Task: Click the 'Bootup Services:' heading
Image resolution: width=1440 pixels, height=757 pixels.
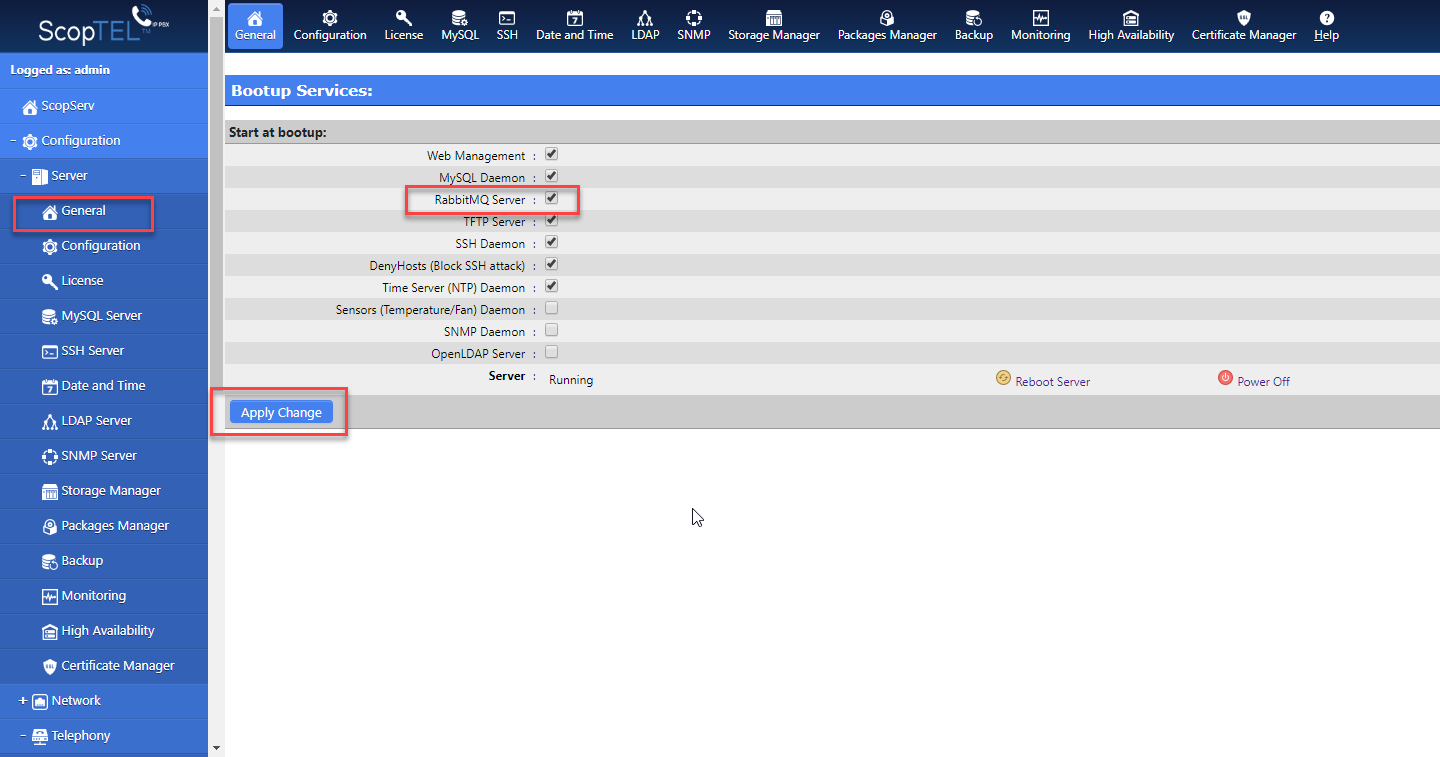Action: [302, 90]
